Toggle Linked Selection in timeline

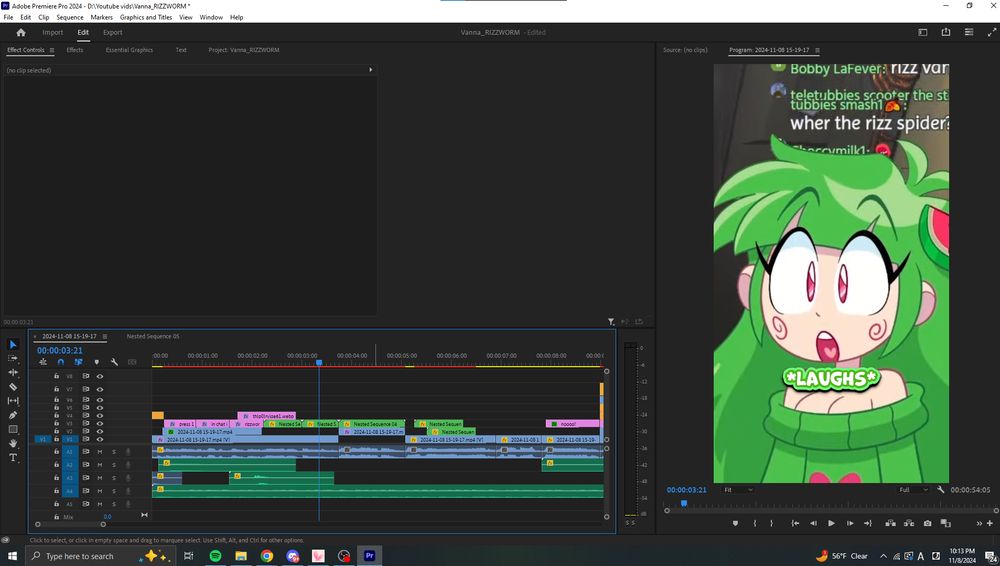click(78, 362)
